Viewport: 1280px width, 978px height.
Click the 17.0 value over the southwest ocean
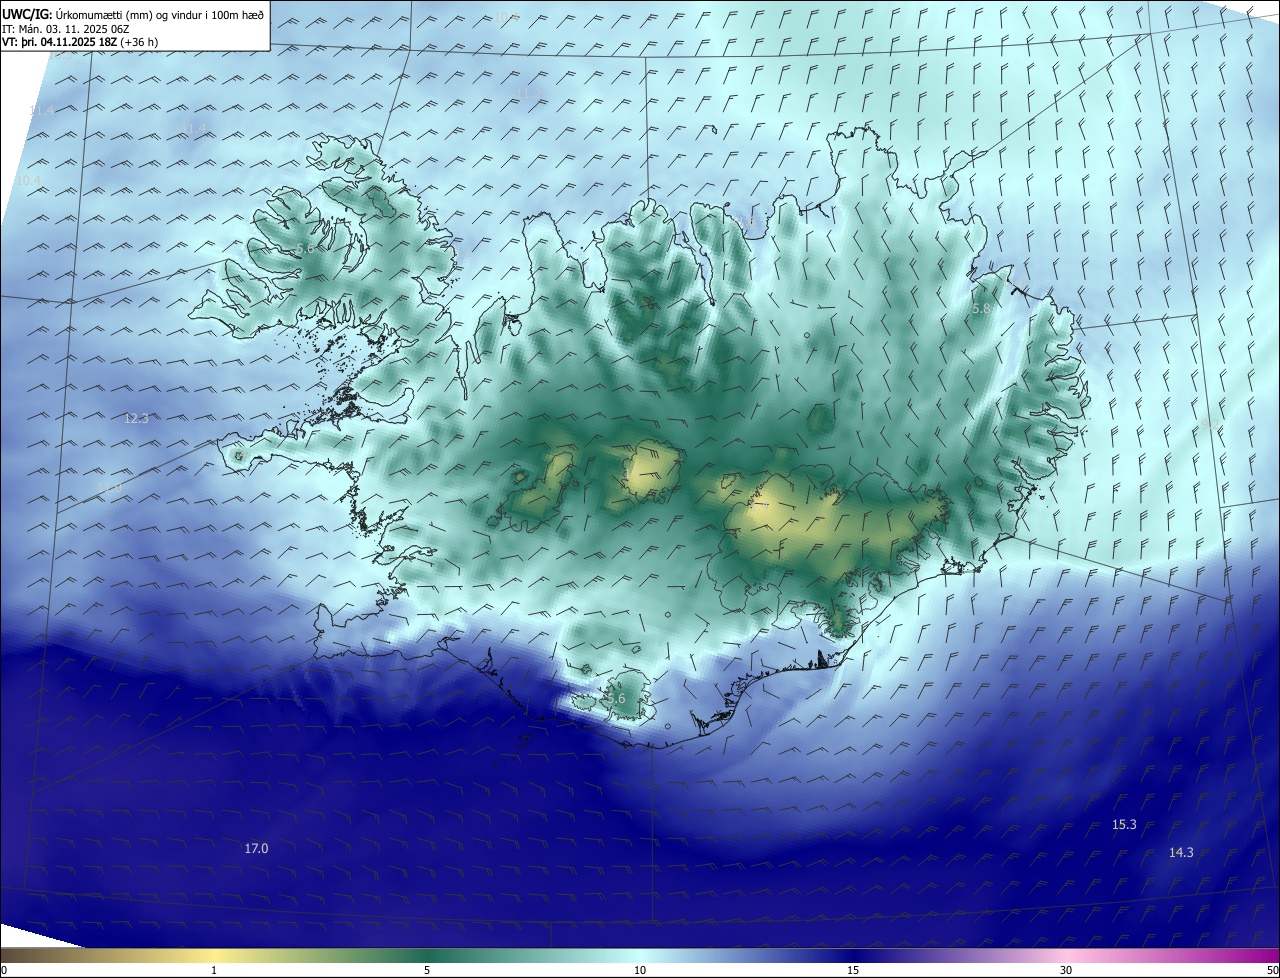(256, 848)
